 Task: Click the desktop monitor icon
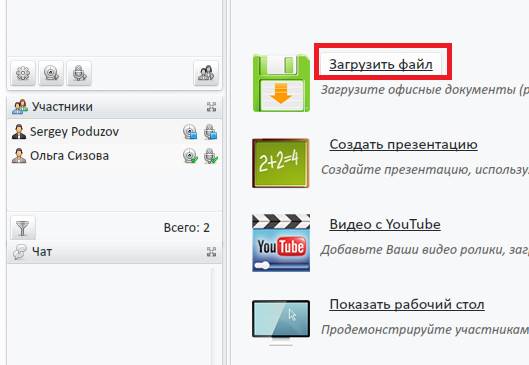coord(281,322)
